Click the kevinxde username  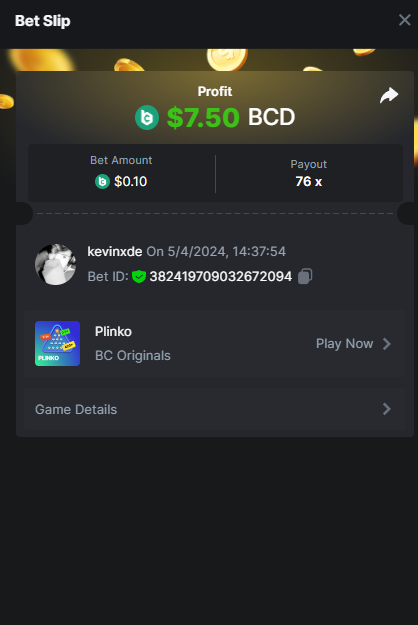click(x=115, y=252)
